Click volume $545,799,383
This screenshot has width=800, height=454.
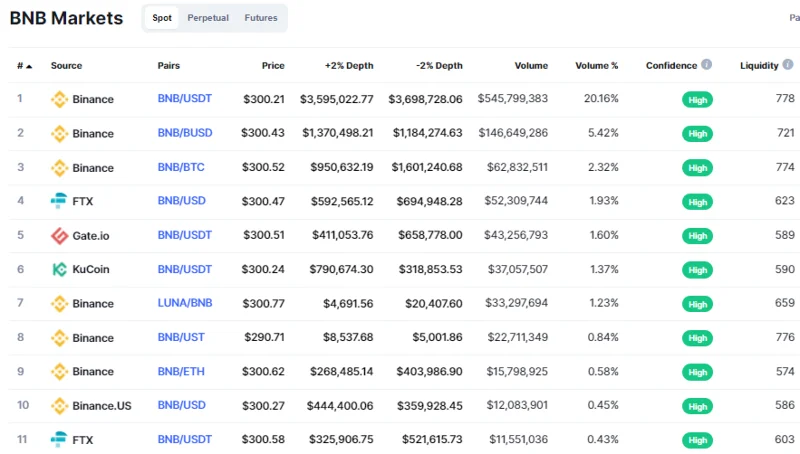pos(513,98)
